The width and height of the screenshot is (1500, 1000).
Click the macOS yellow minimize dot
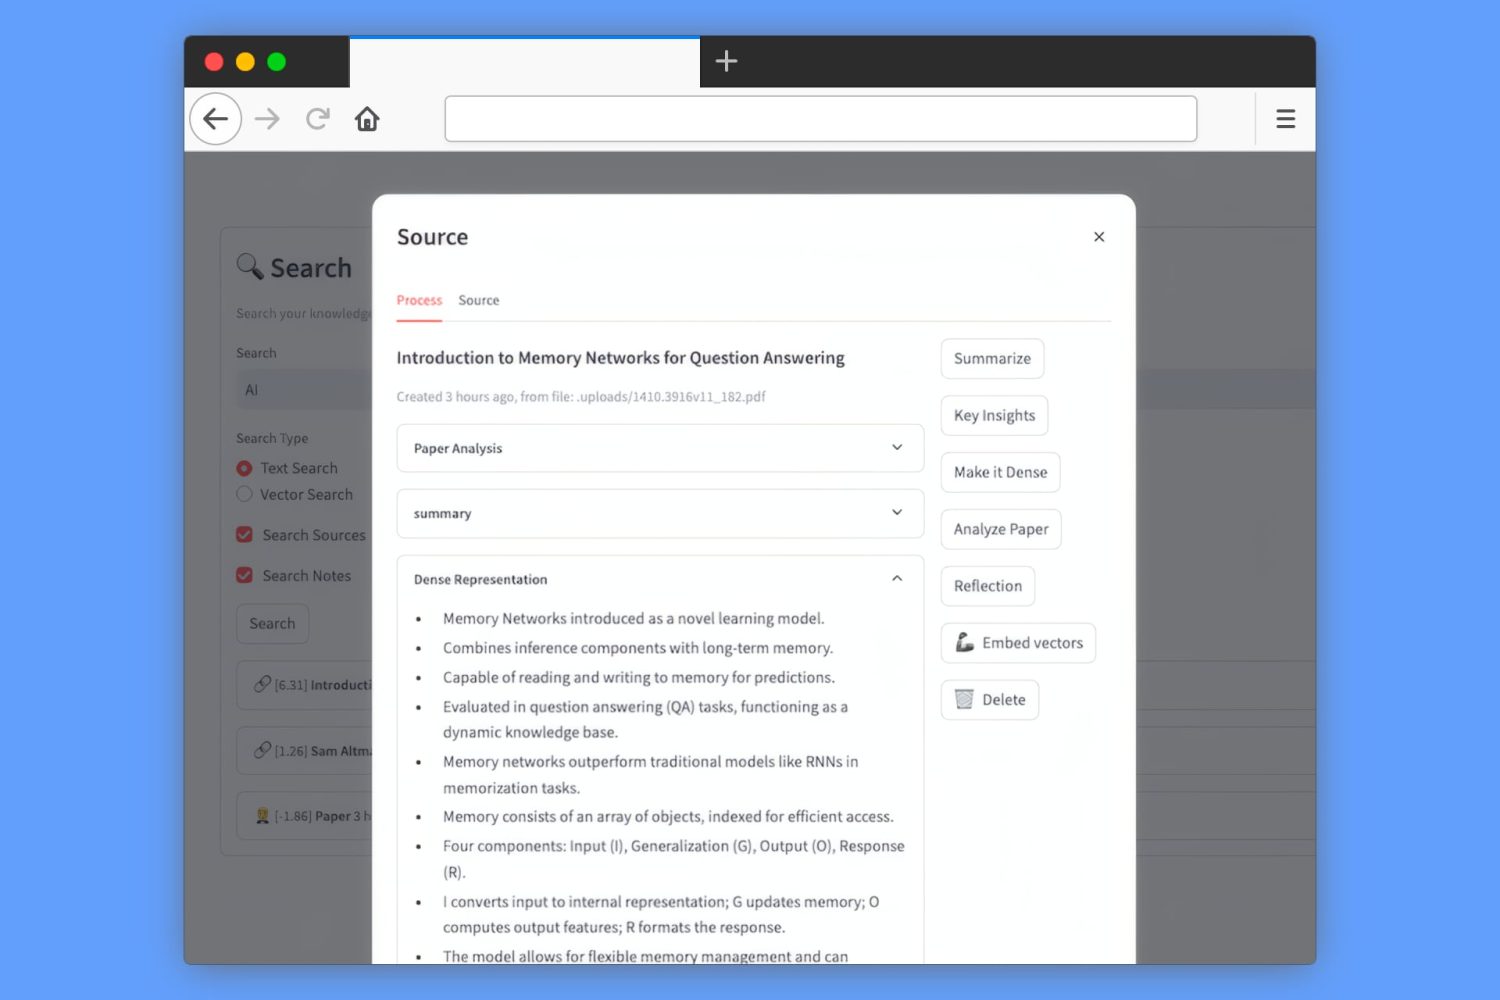point(245,62)
